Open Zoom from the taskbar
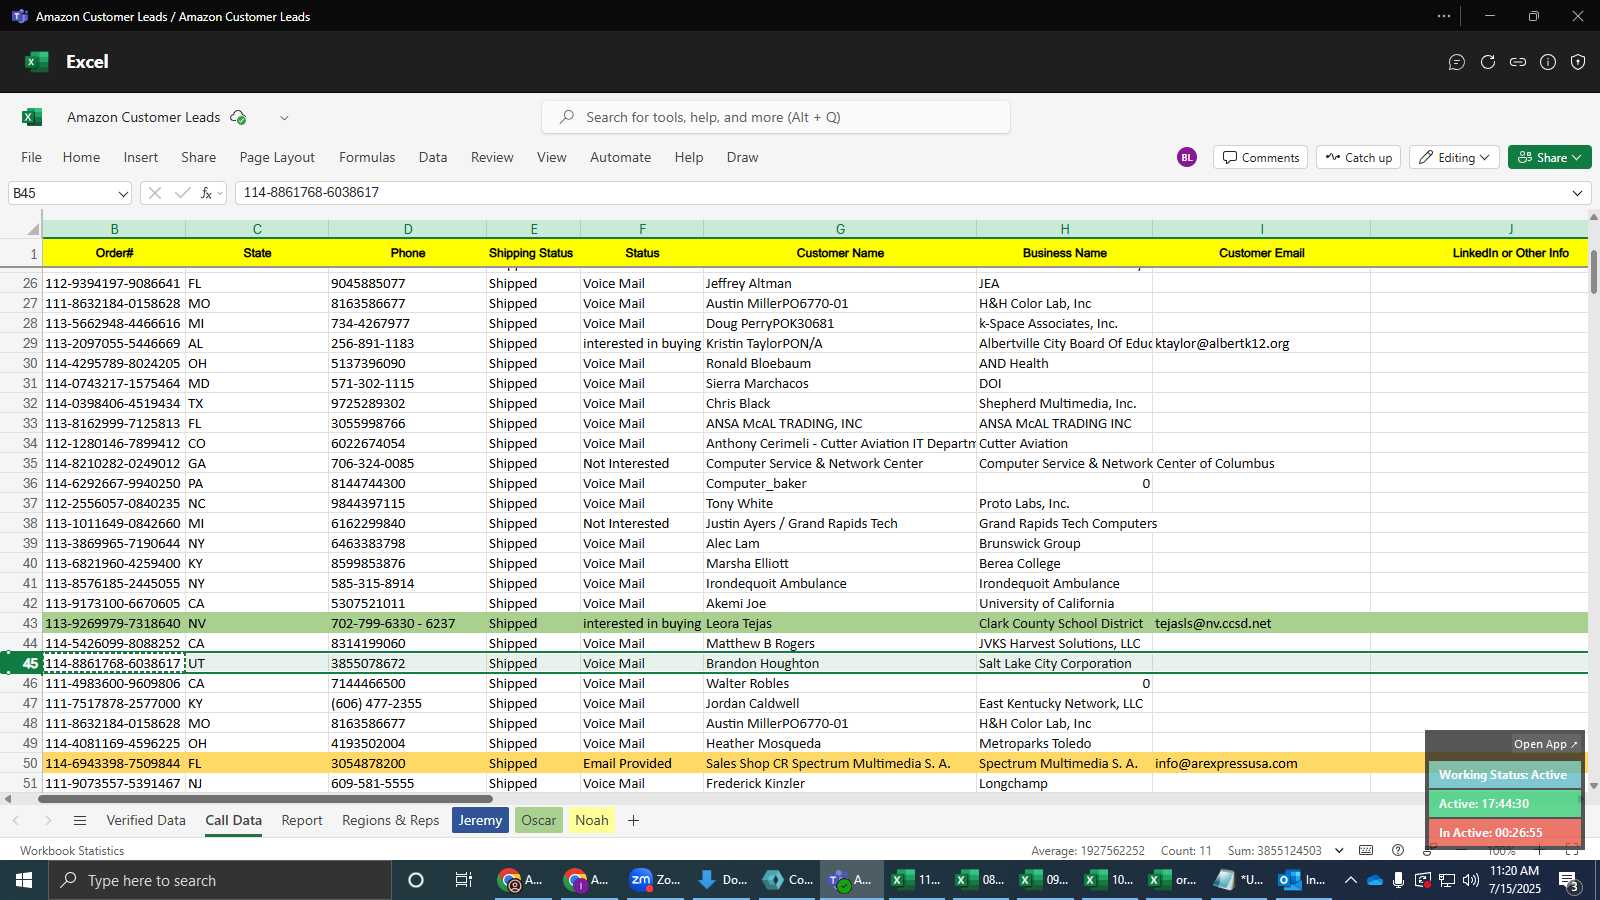This screenshot has width=1600, height=900. pyautogui.click(x=655, y=880)
